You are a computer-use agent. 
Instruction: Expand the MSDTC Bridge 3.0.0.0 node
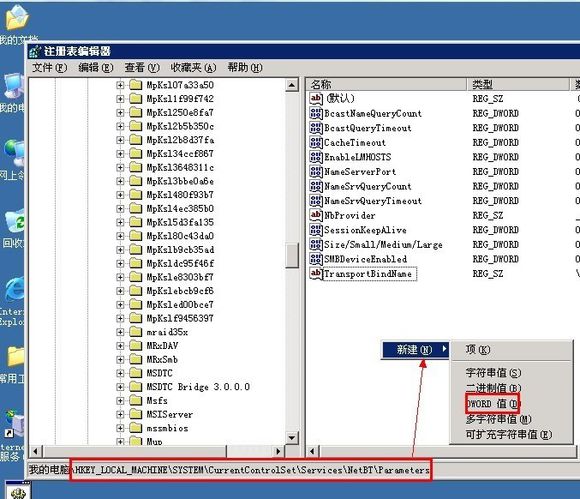click(x=120, y=387)
